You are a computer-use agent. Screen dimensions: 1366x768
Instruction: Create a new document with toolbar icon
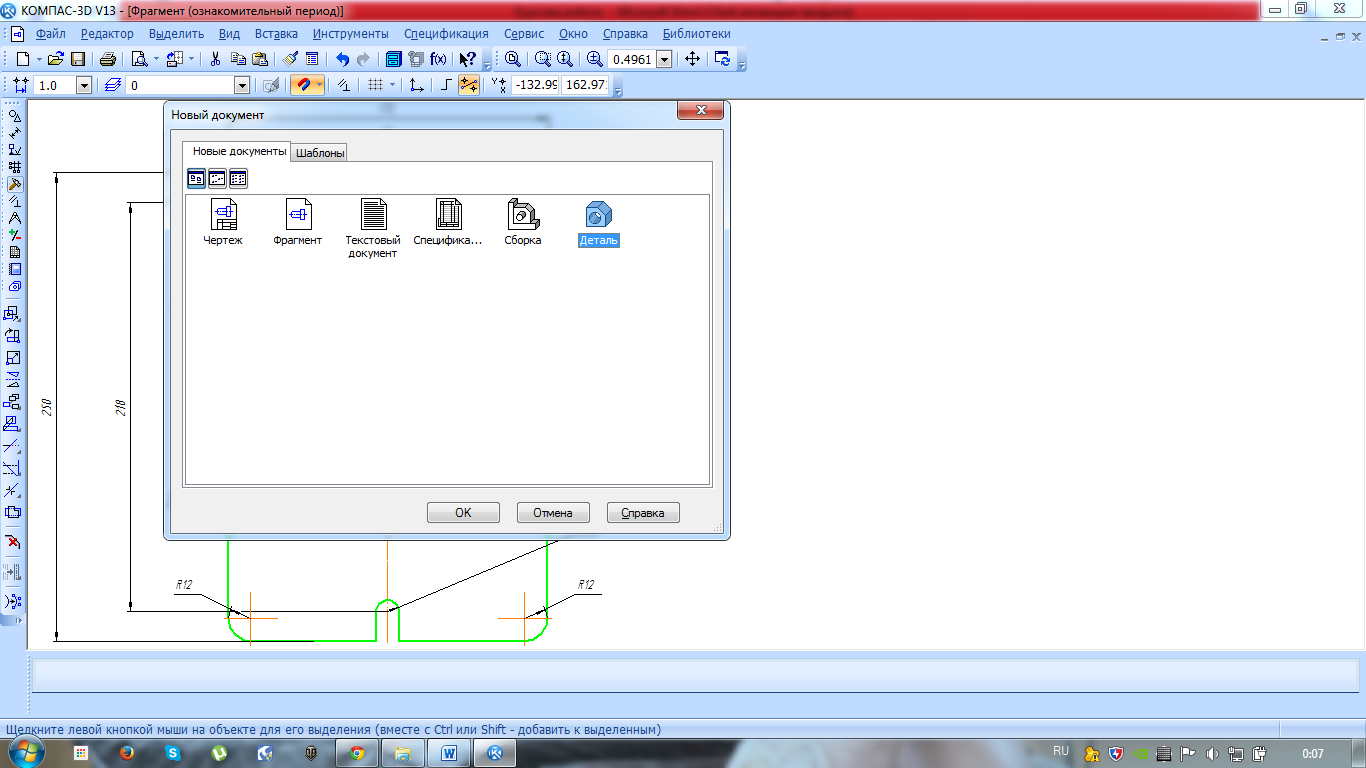[x=22, y=59]
